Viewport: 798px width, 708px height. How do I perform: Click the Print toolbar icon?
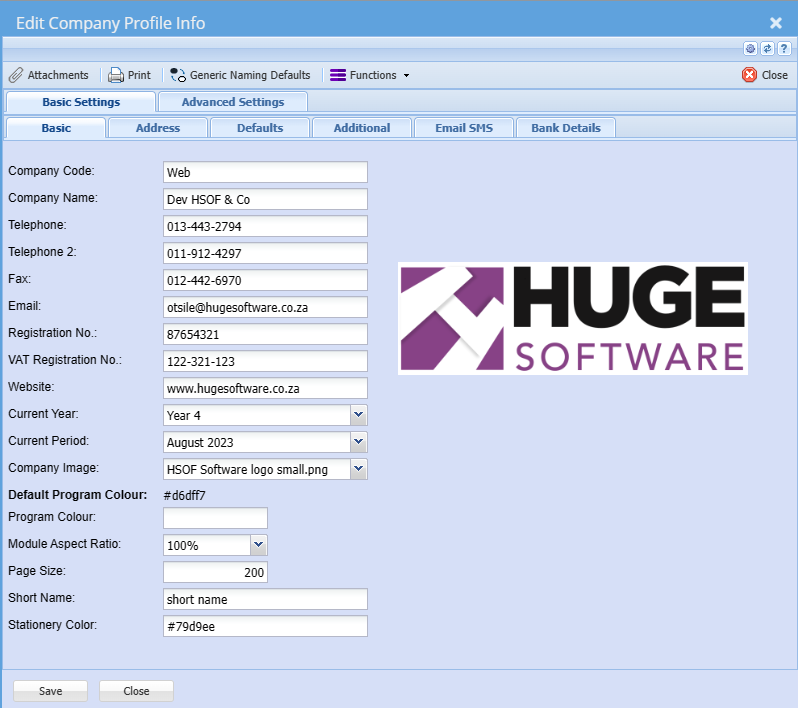coord(116,75)
